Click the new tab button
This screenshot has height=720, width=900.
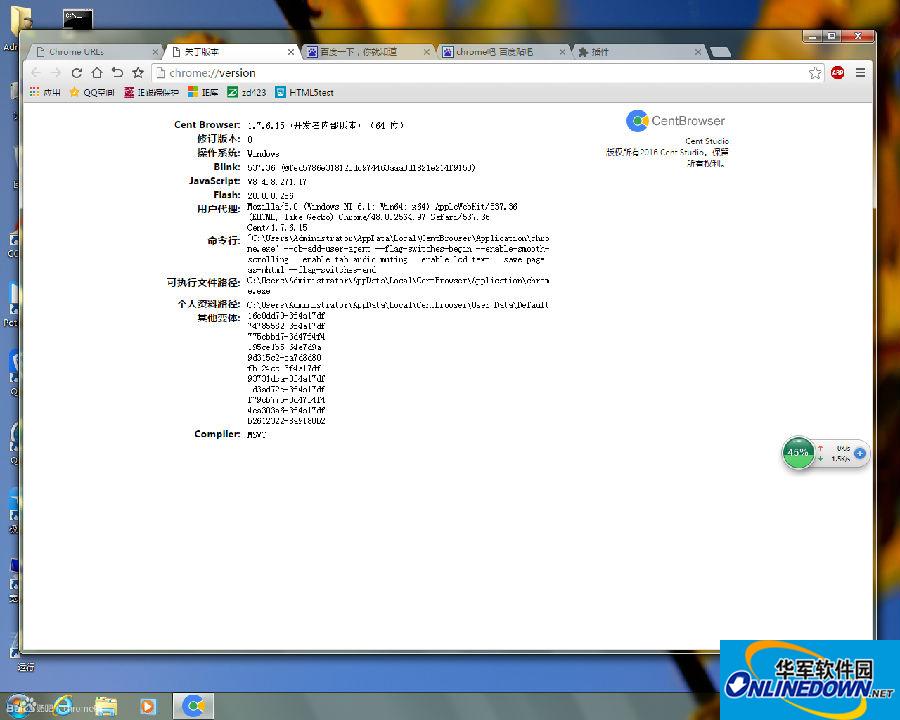[x=720, y=51]
